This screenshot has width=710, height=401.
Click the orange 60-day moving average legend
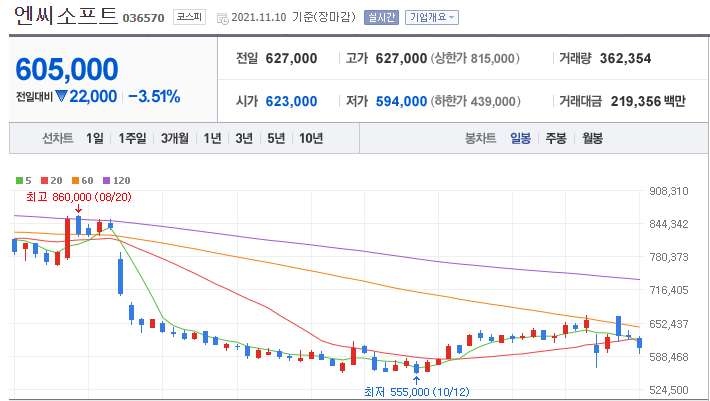coord(82,181)
